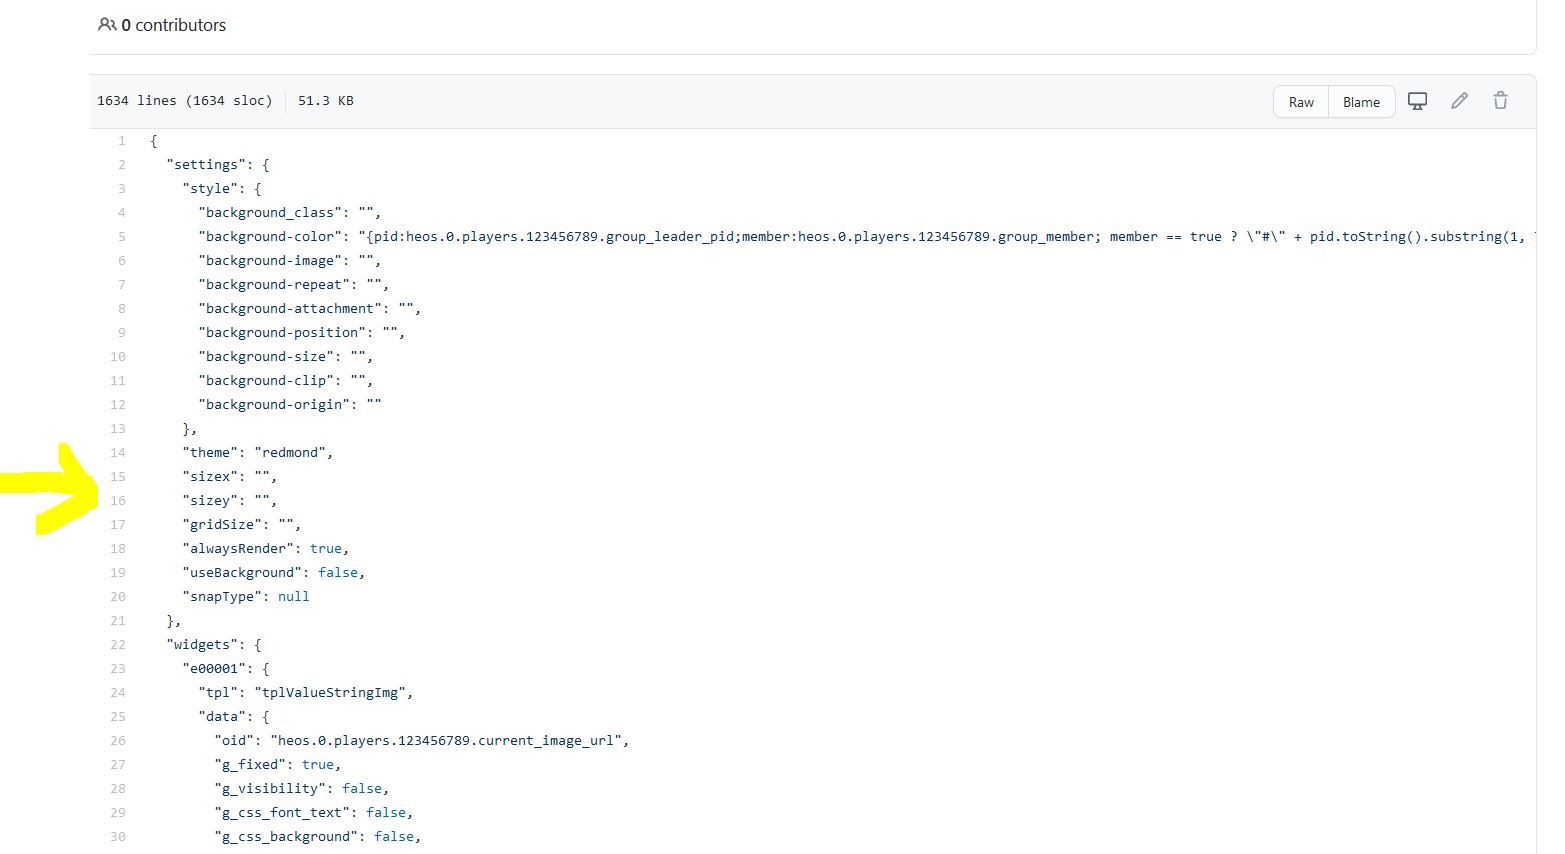This screenshot has width=1565, height=854.
Task: Click the "sizey" key text
Action: [210, 501]
